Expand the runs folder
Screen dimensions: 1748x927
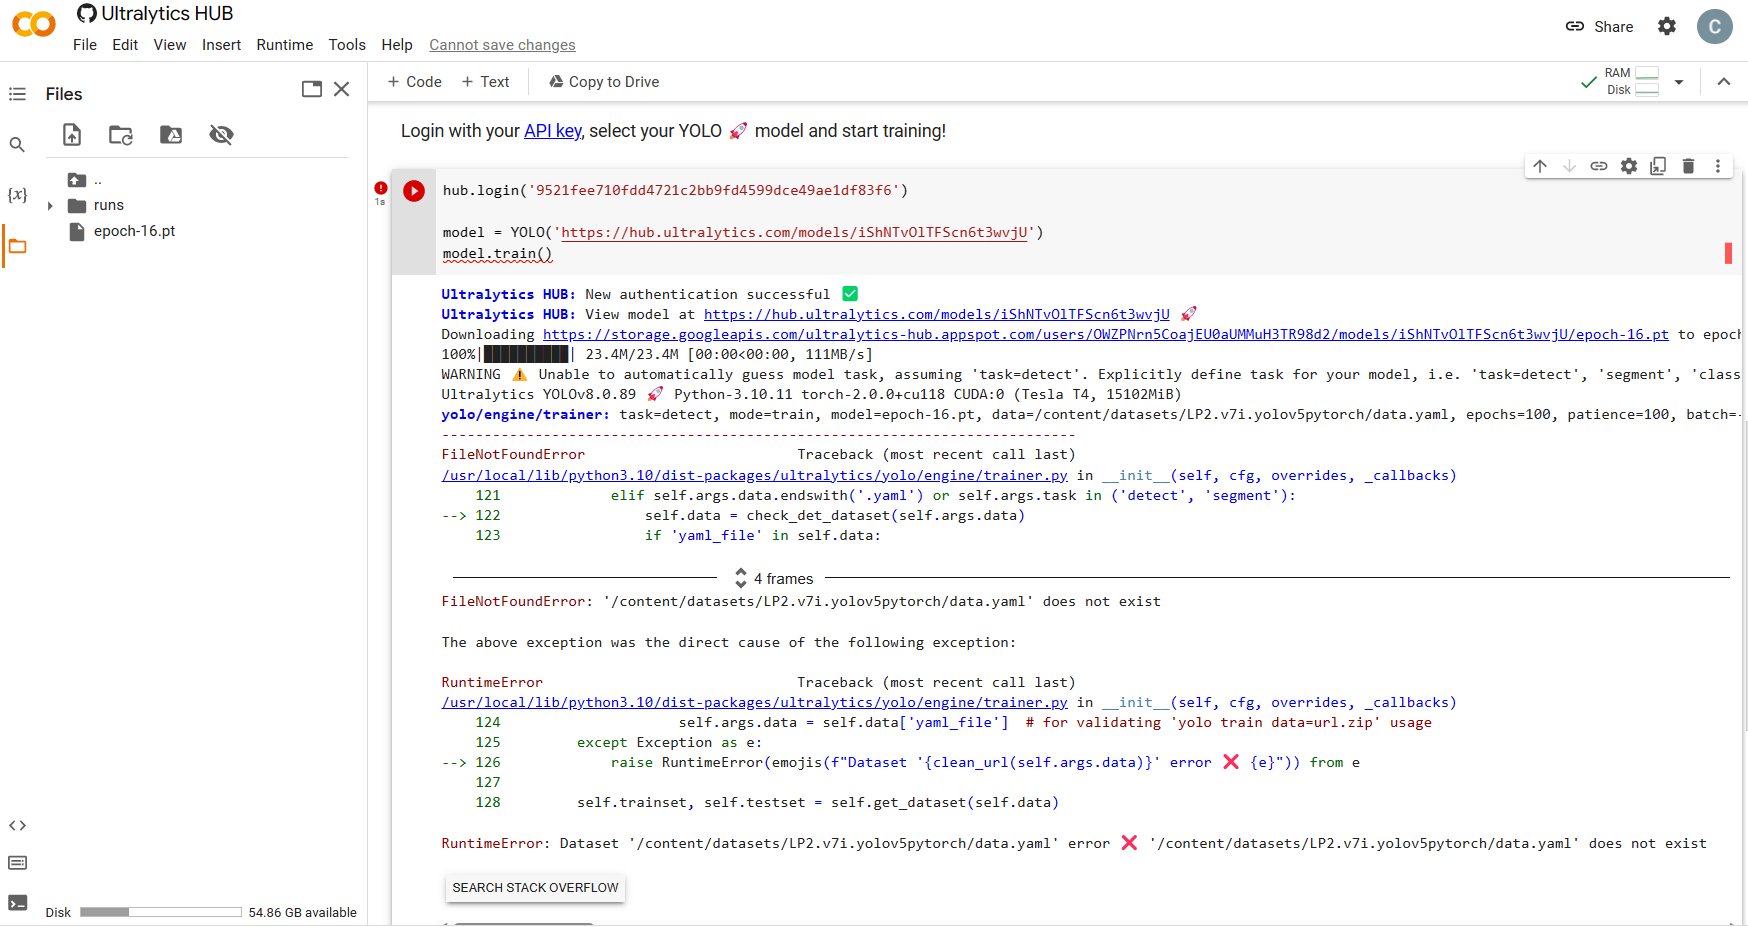49,205
